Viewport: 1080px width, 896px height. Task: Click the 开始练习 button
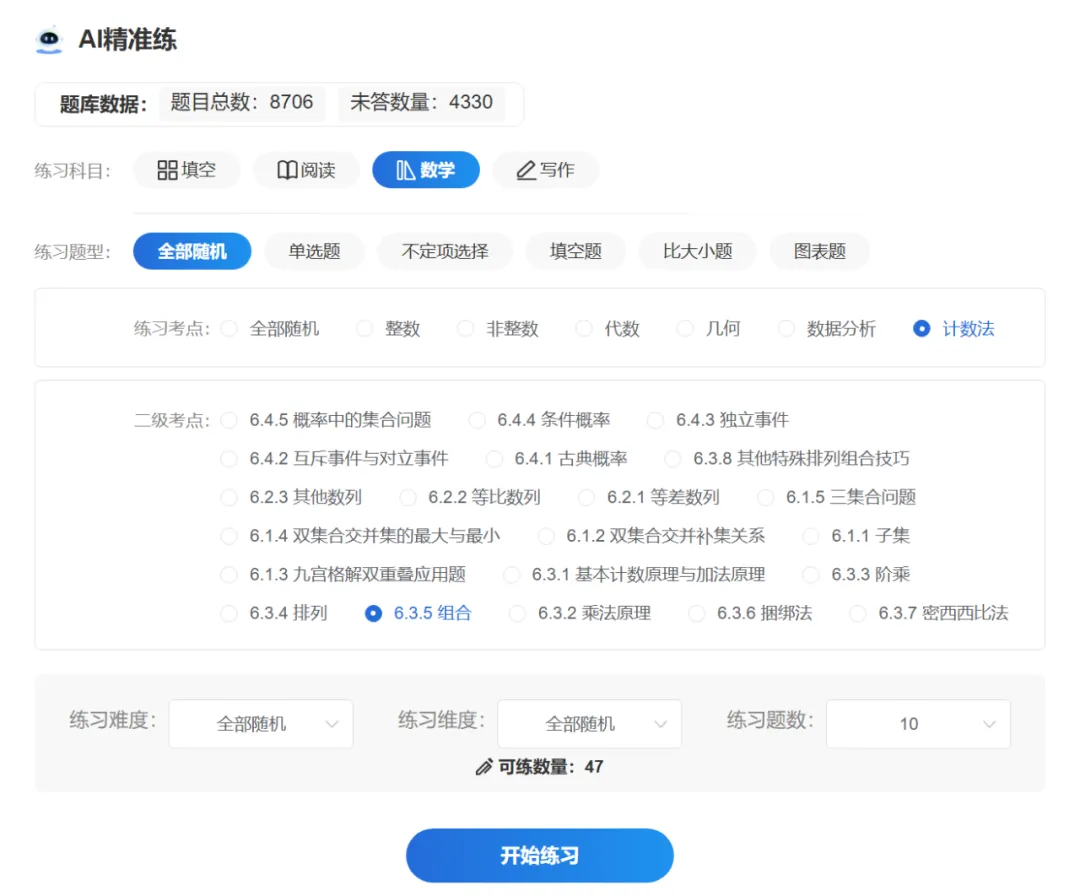(539, 855)
